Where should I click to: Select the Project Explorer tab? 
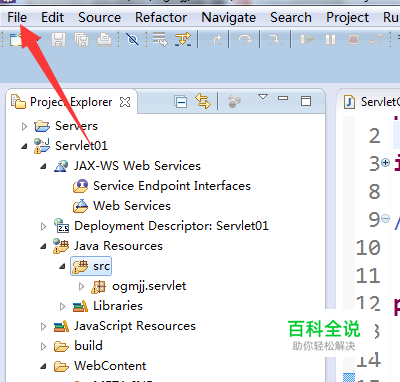(x=71, y=102)
